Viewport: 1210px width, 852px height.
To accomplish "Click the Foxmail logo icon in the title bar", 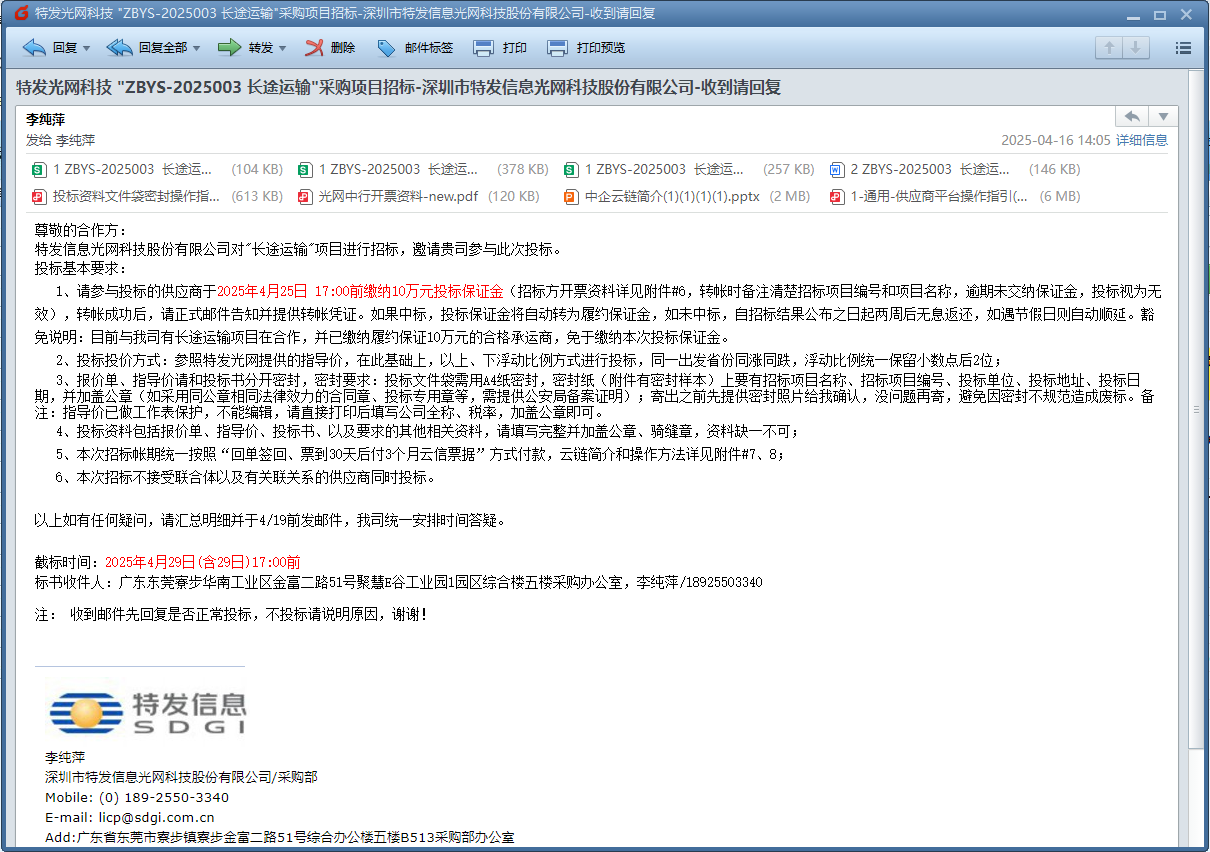I will pos(20,13).
